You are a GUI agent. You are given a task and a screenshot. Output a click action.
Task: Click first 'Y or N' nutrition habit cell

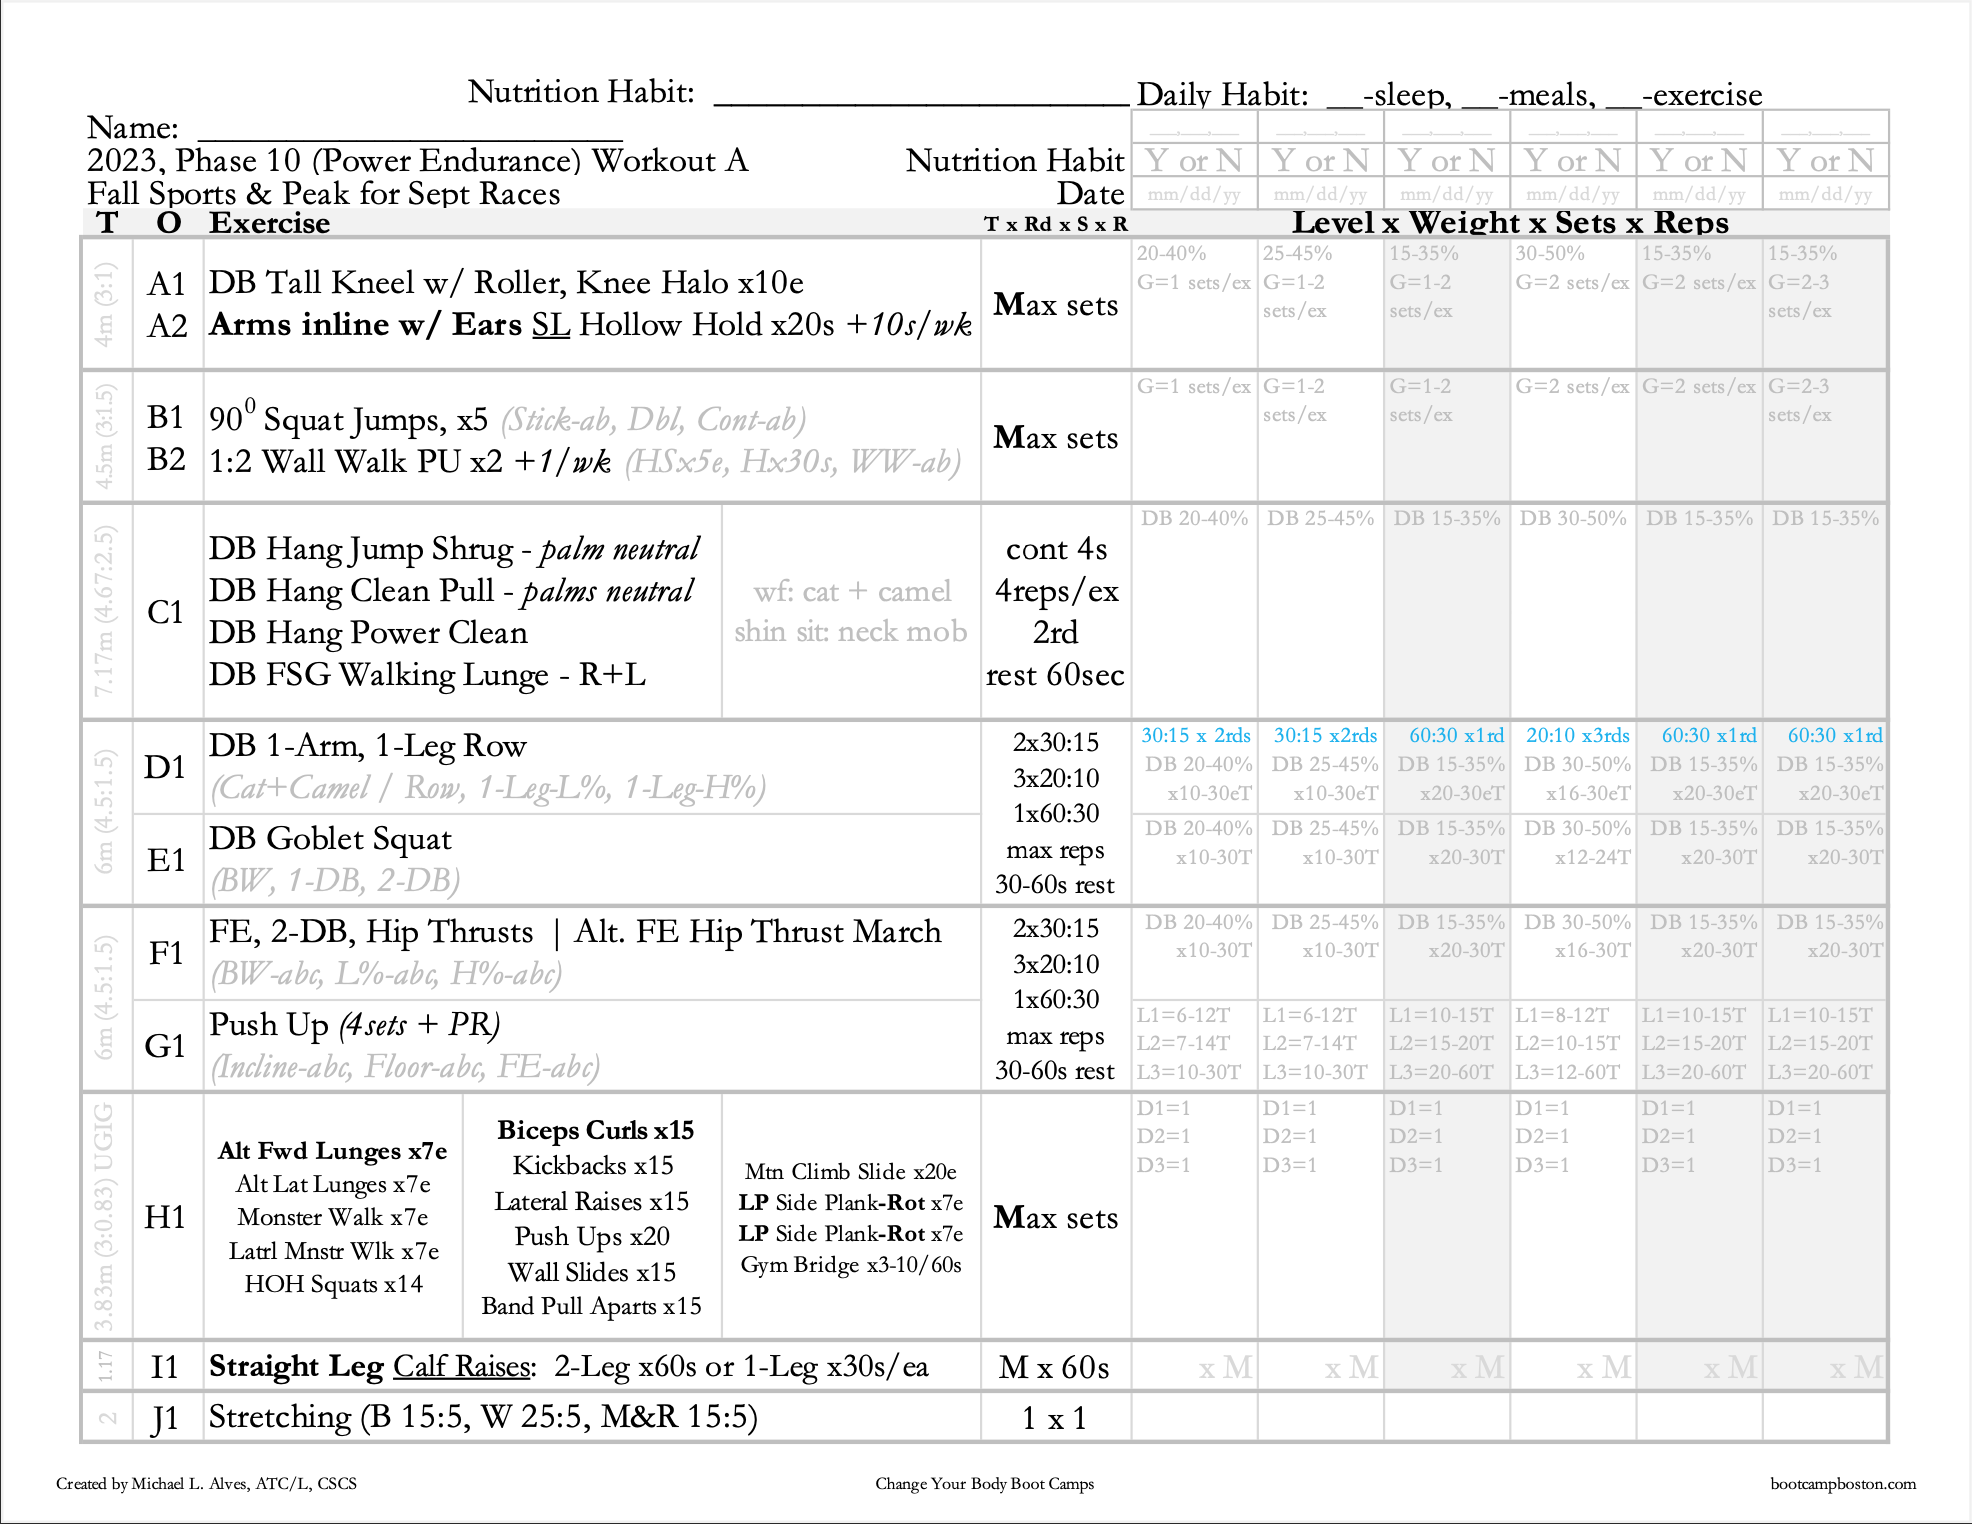click(1194, 161)
